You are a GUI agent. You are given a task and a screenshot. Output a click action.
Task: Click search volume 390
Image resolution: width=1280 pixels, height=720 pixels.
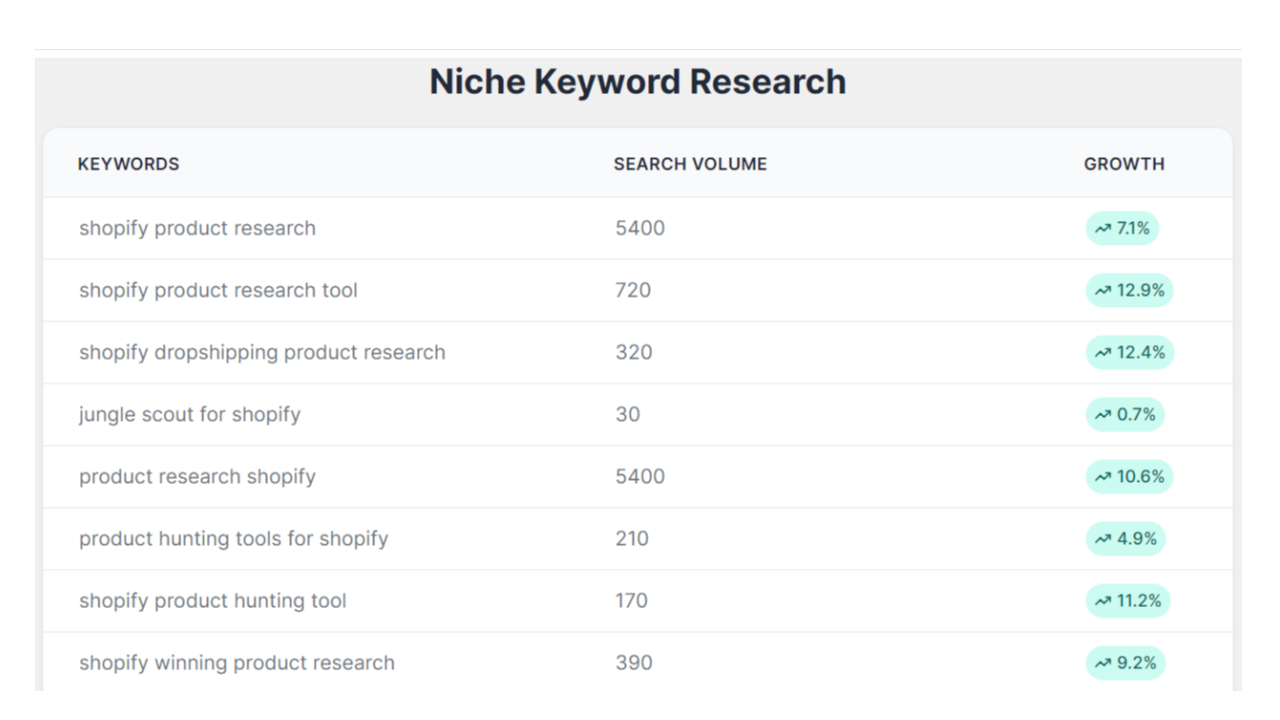[x=634, y=662]
